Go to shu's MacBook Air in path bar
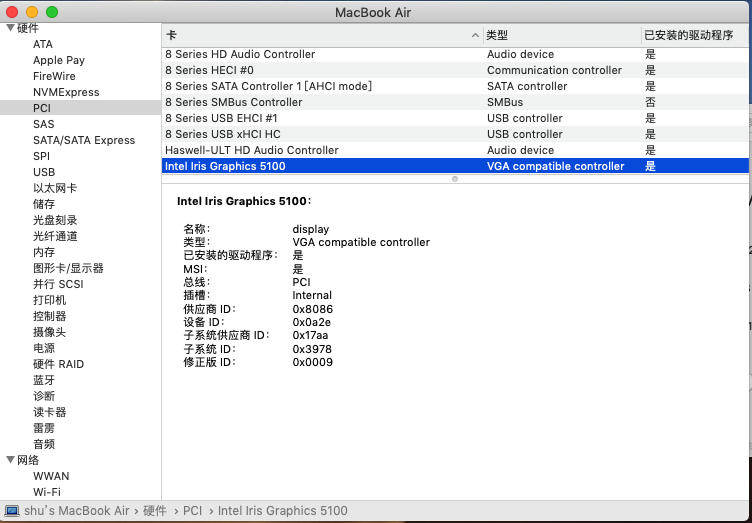This screenshot has width=752, height=523. pos(76,511)
